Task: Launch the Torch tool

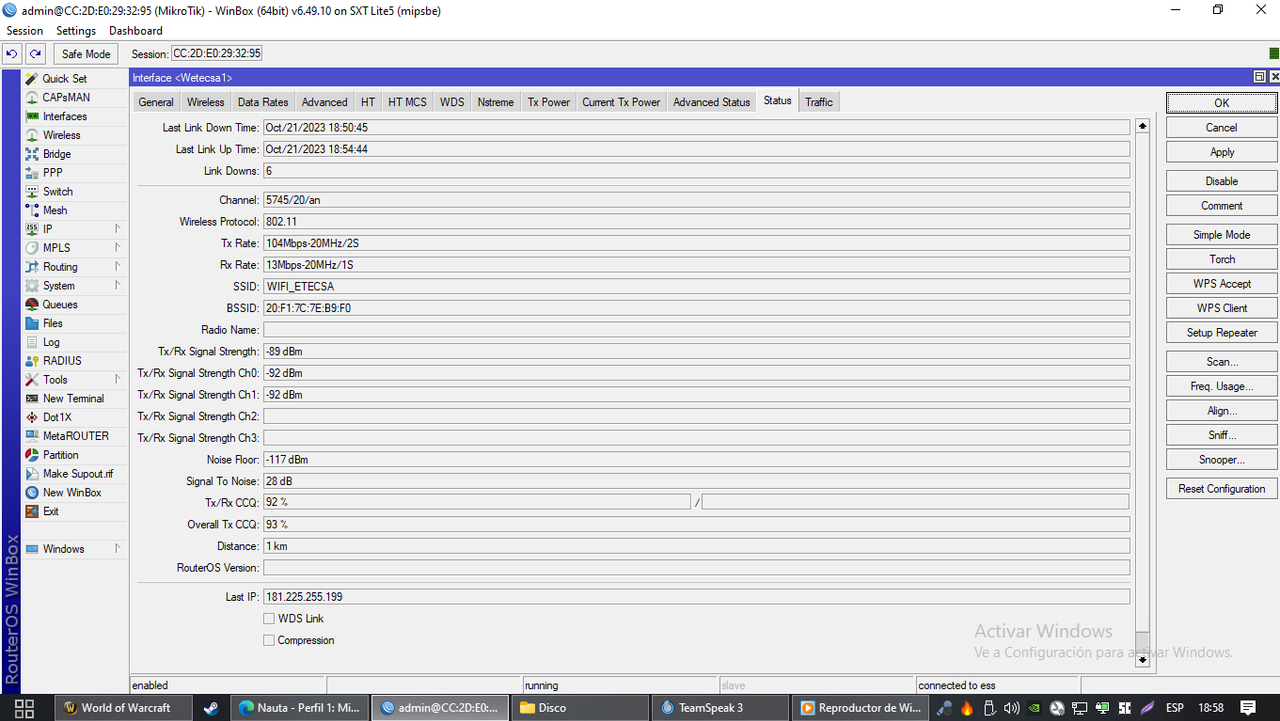Action: pyautogui.click(x=1220, y=258)
